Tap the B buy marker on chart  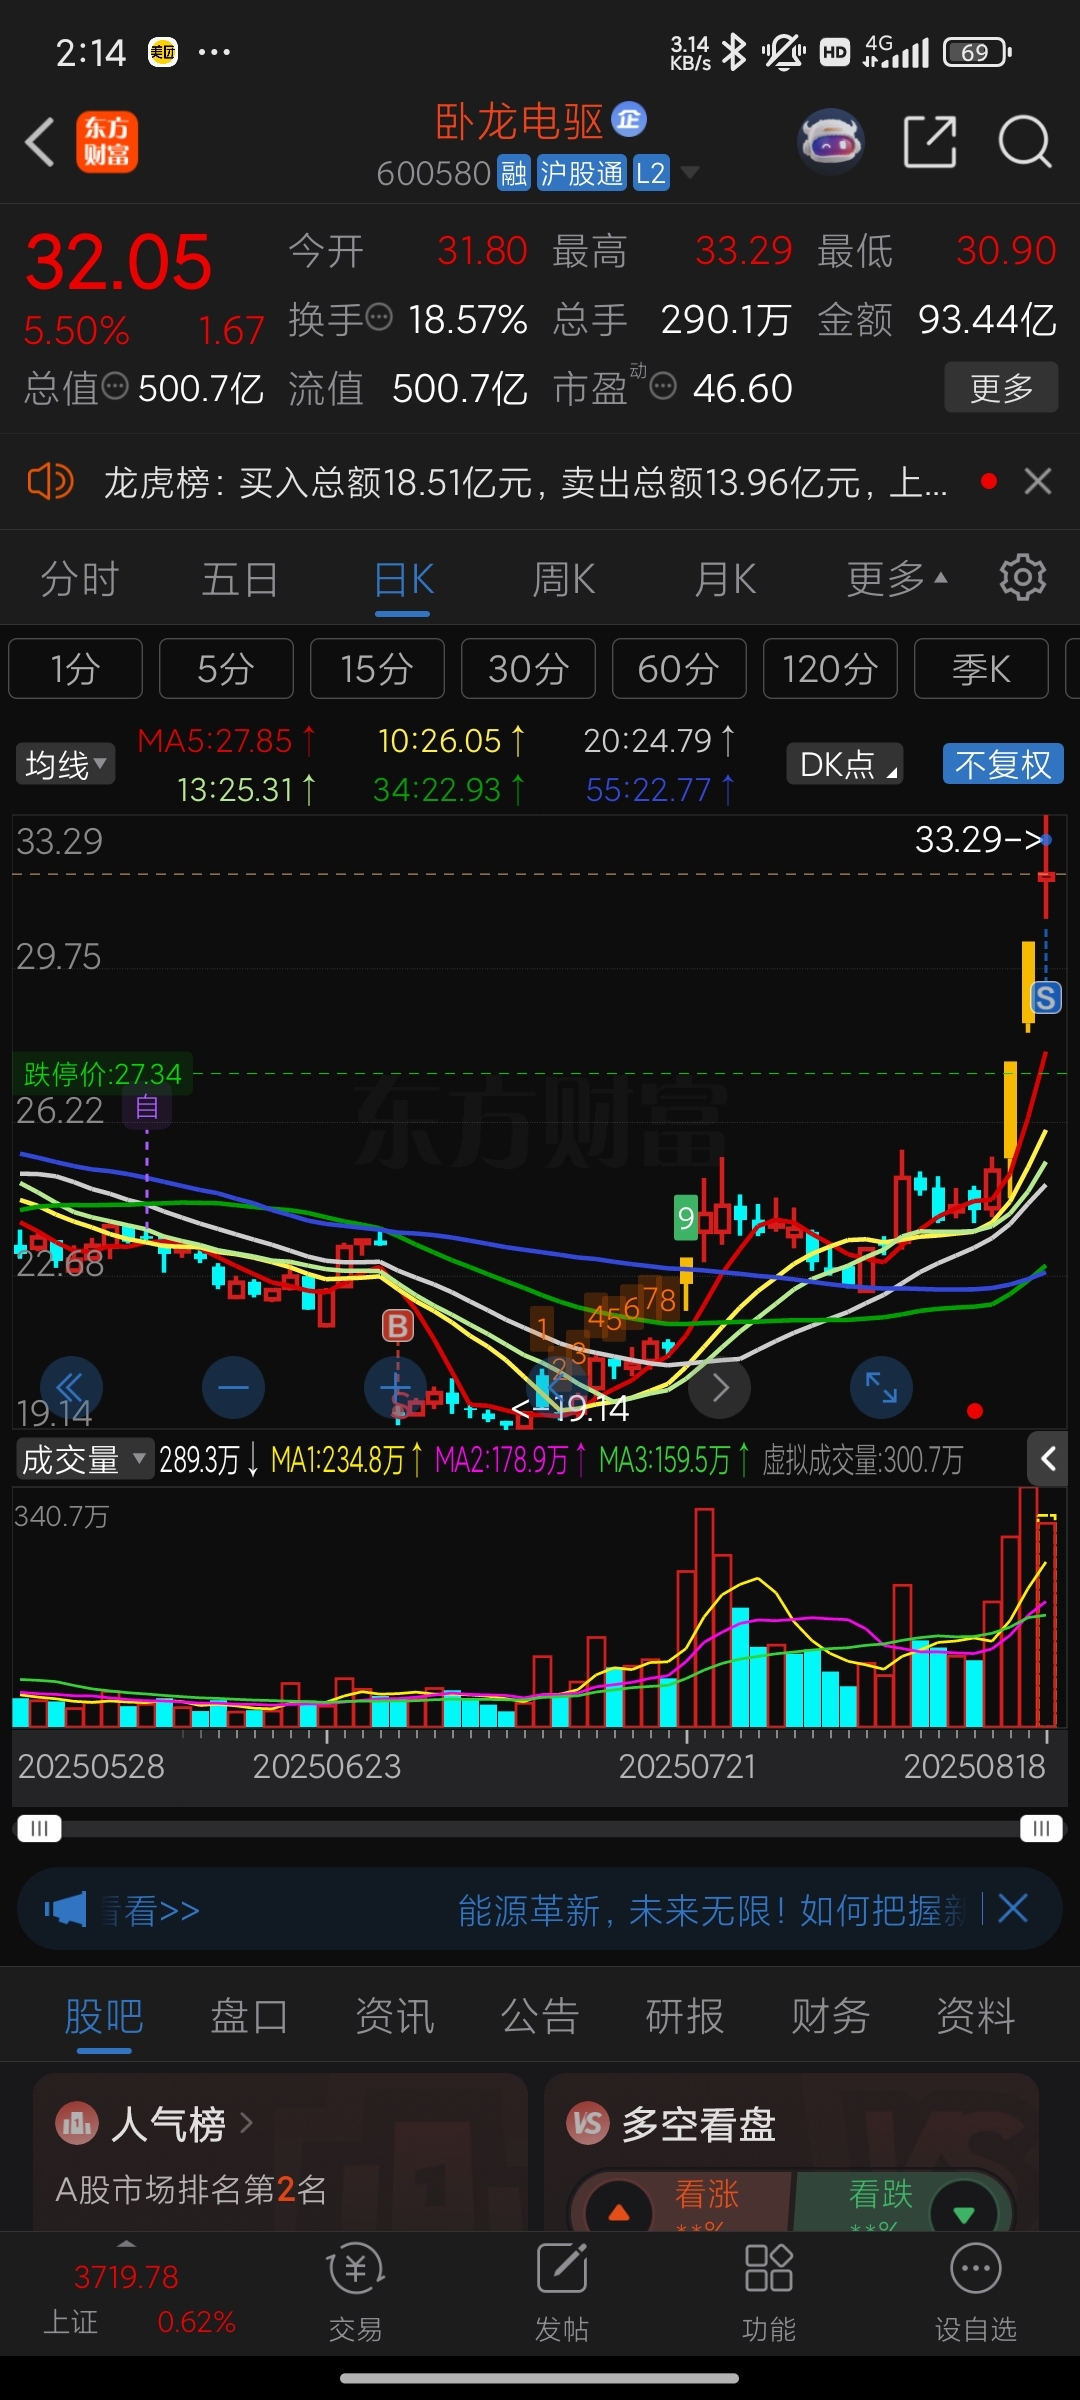(398, 1326)
